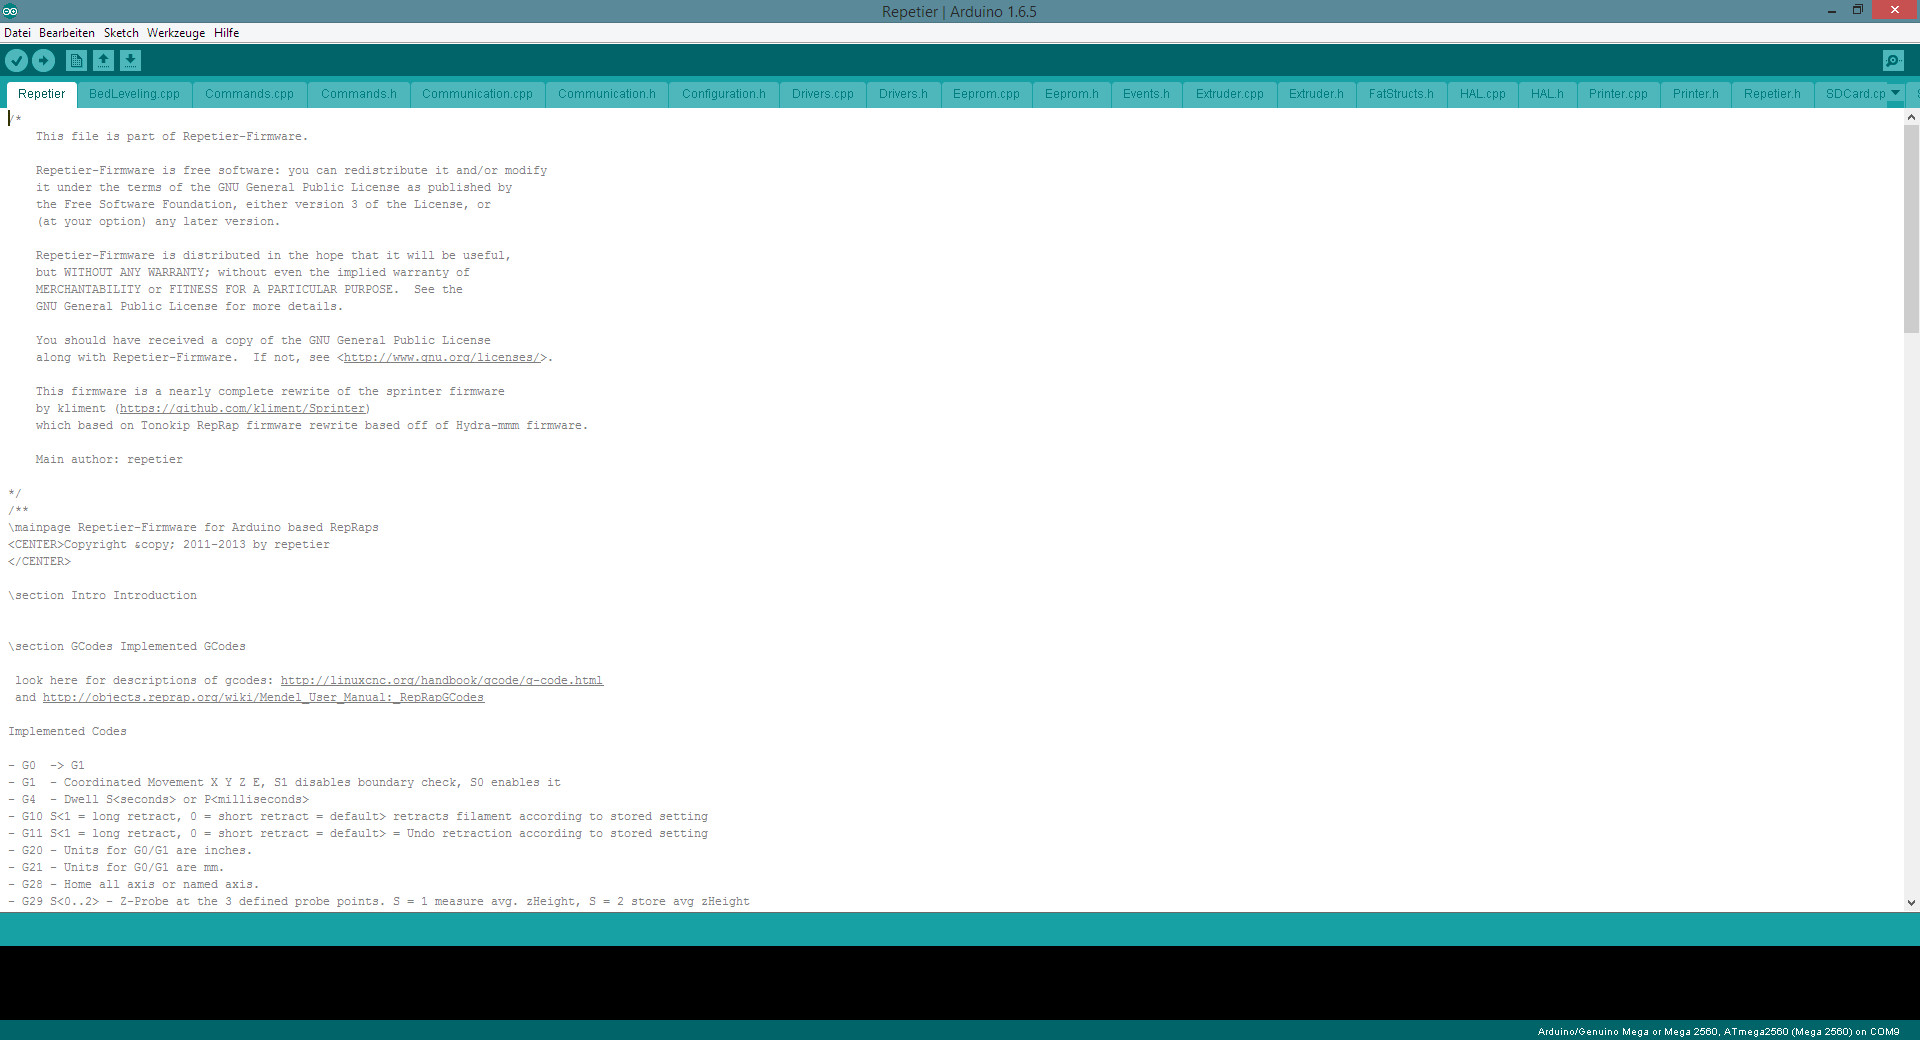This screenshot has height=1040, width=1920.
Task: Switch to the Repetier.h tab
Action: point(1772,94)
